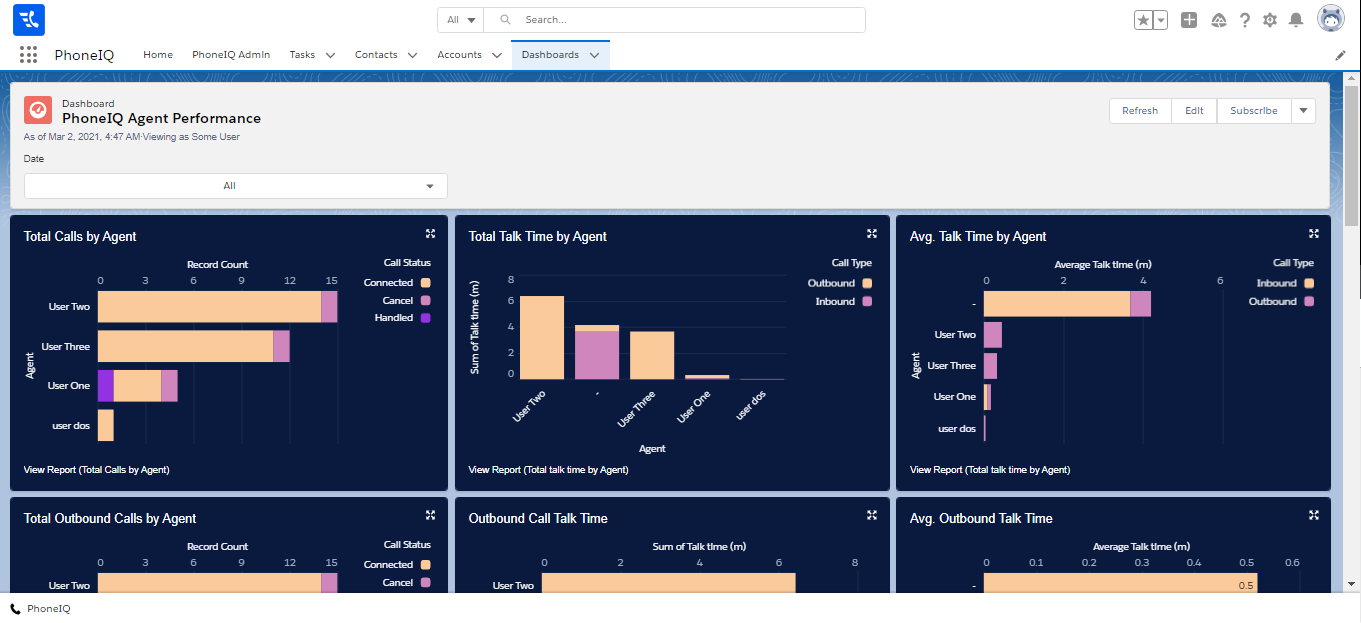Viewport: 1361px width, 623px height.
Task: Open View Report for Total Calls by Agent
Action: [96, 470]
